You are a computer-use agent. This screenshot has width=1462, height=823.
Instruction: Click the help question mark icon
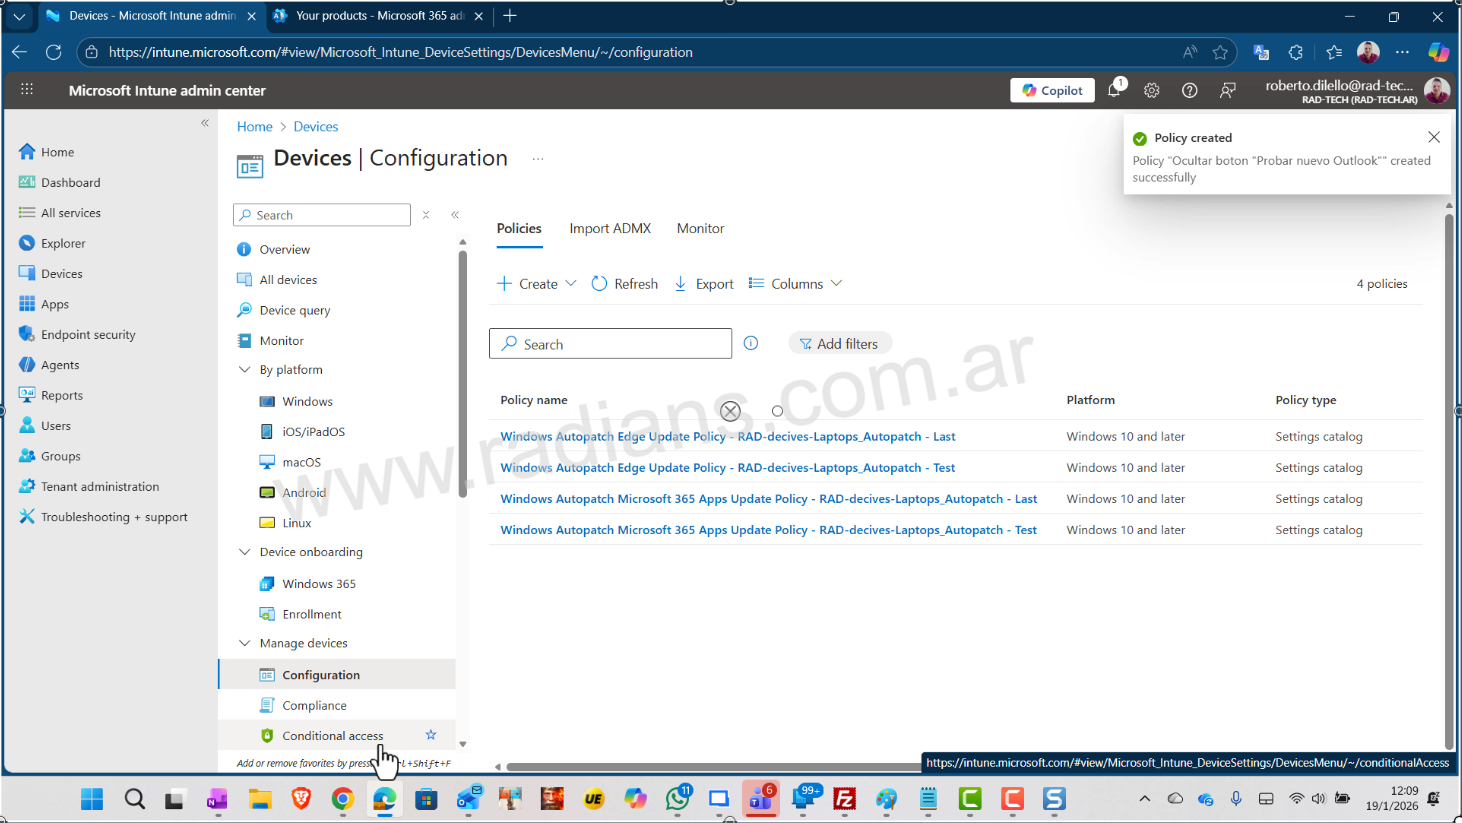click(1189, 90)
